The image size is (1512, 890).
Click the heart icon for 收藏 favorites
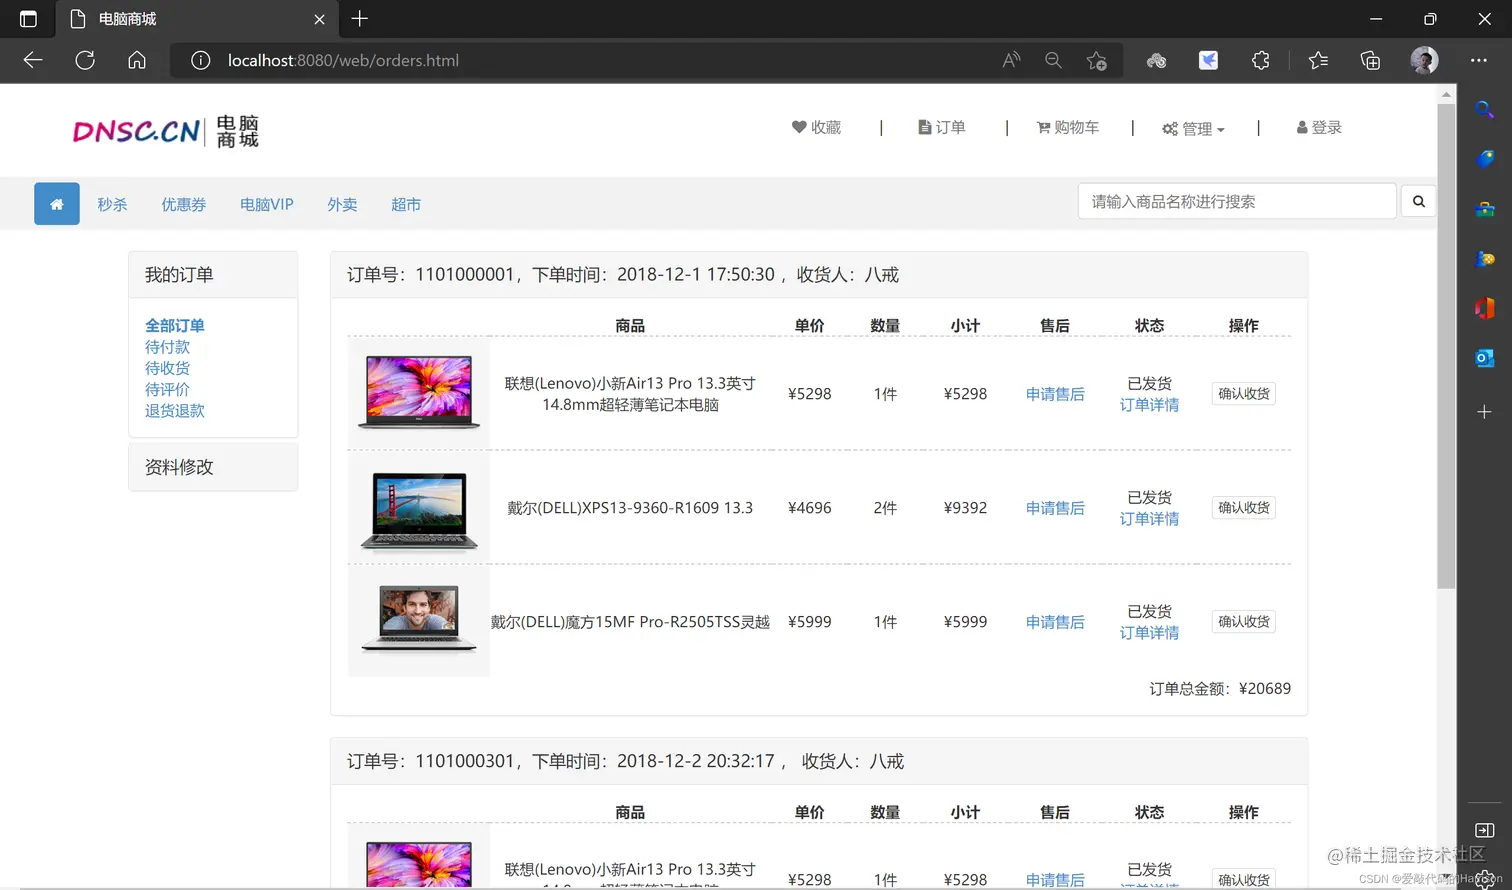(798, 127)
